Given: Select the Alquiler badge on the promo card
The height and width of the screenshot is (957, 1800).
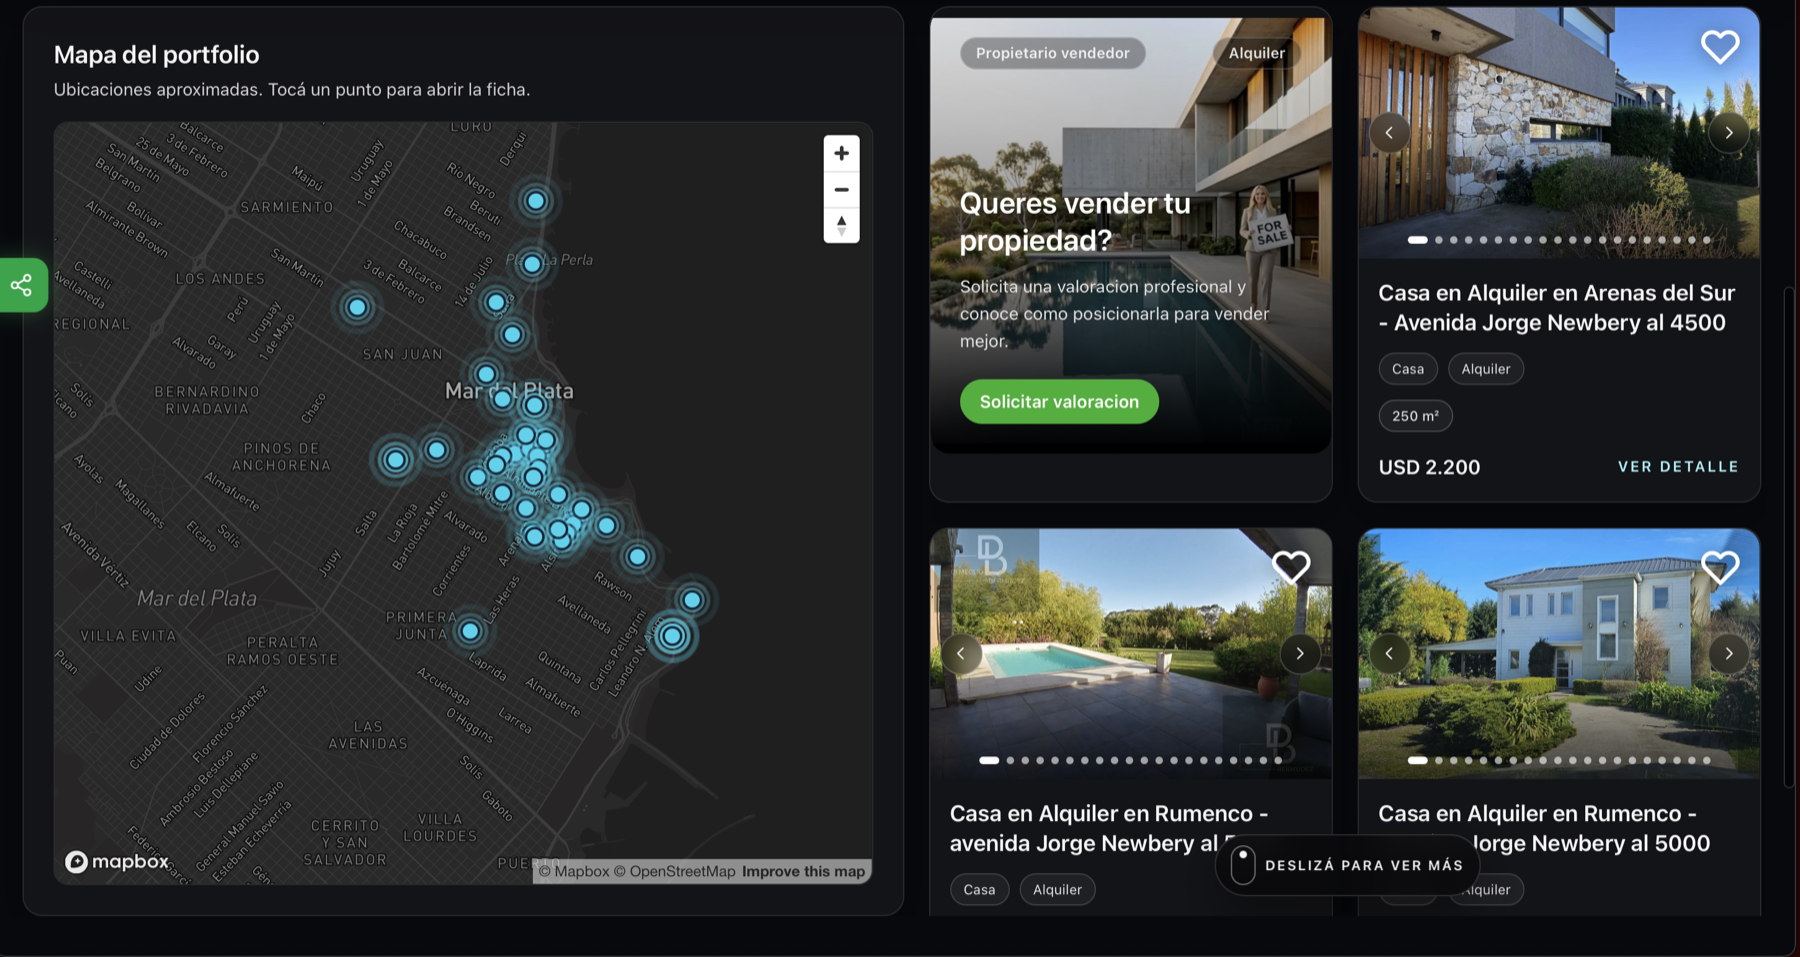Looking at the screenshot, I should (1257, 53).
